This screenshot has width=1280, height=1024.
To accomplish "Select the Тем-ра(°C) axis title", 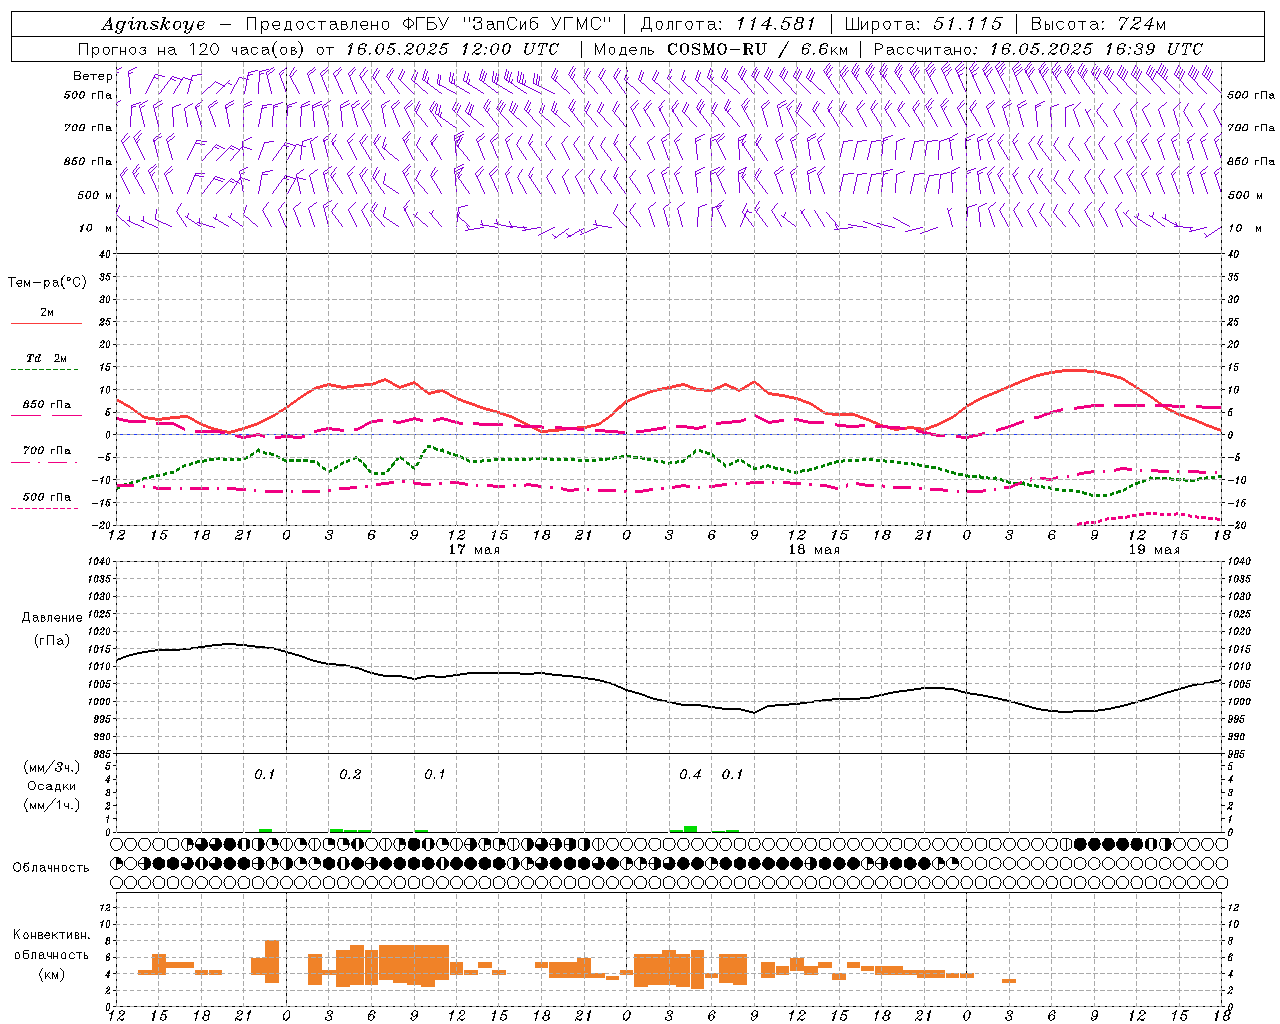I will point(47,283).
